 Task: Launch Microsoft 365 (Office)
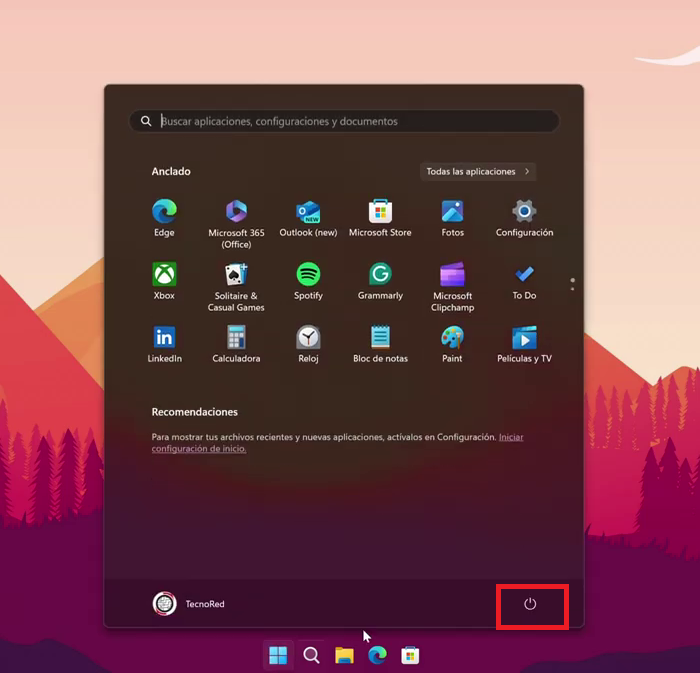[x=236, y=224]
